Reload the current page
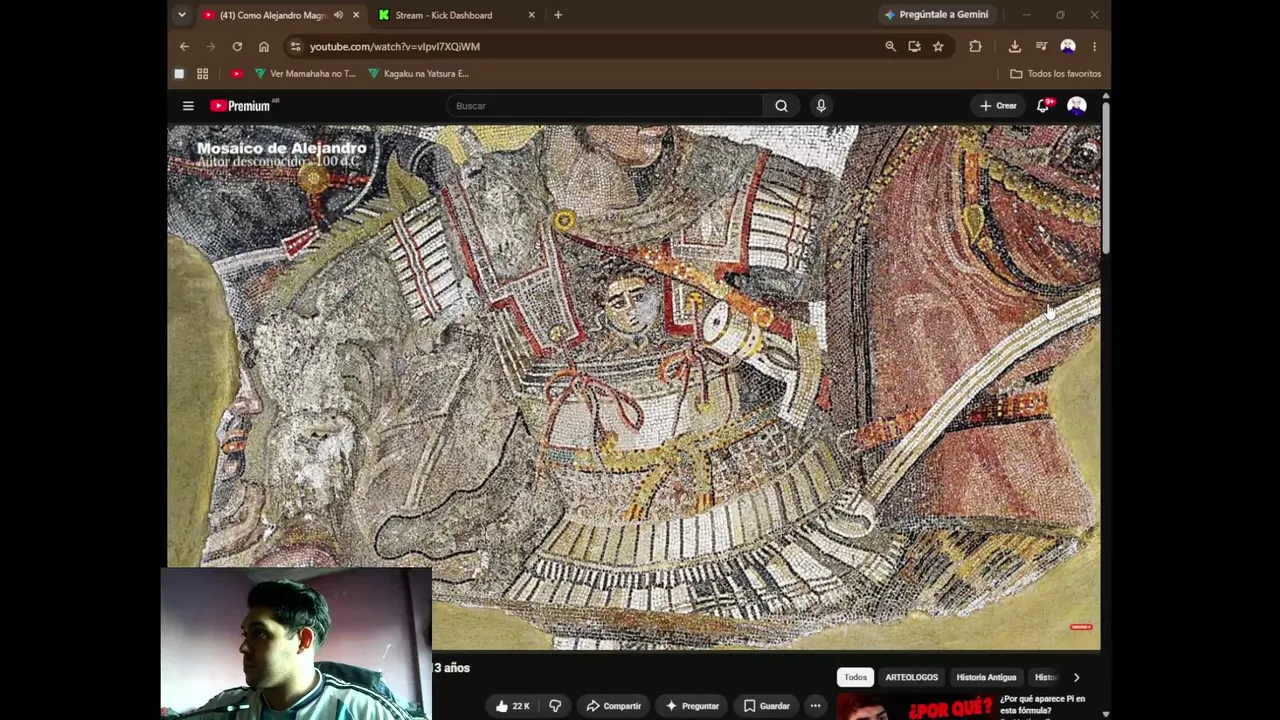 coord(237,46)
